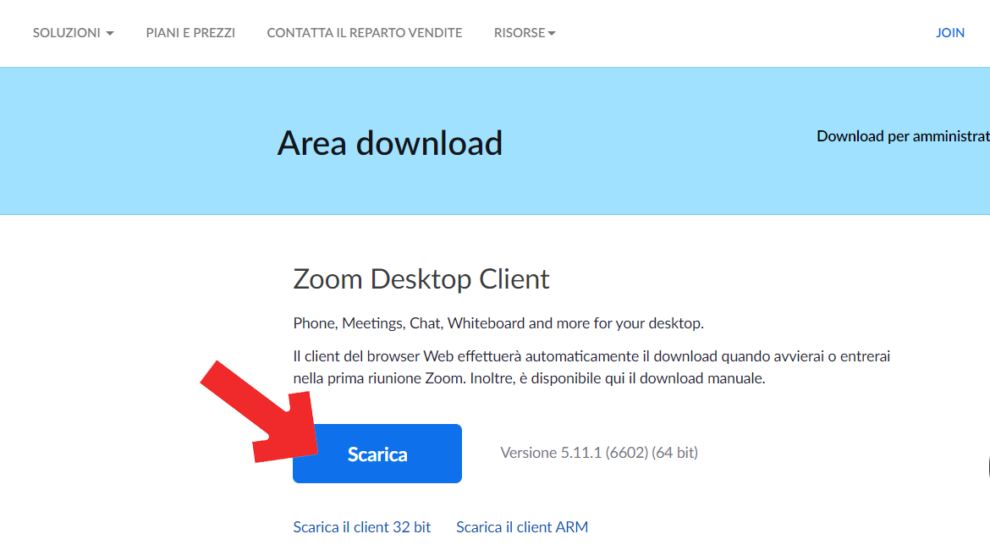Click the JOIN link
The width and height of the screenshot is (990, 556).
(950, 33)
